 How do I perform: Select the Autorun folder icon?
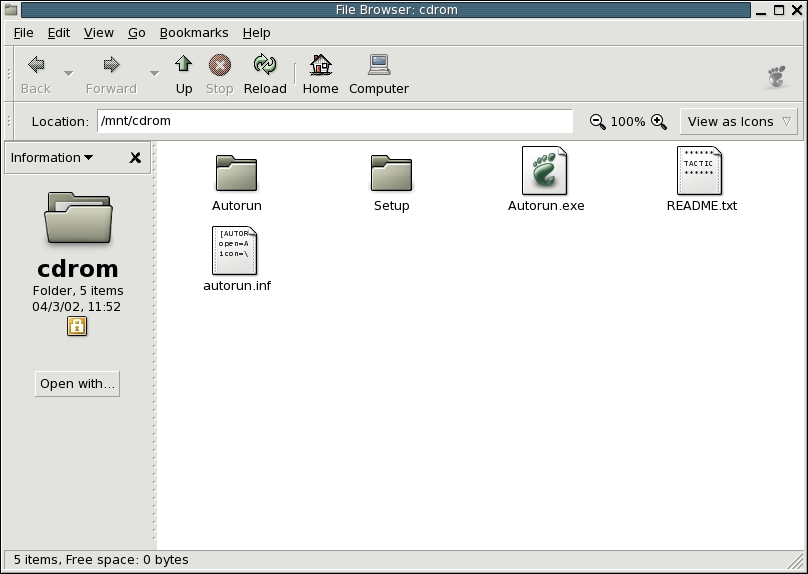pos(236,173)
